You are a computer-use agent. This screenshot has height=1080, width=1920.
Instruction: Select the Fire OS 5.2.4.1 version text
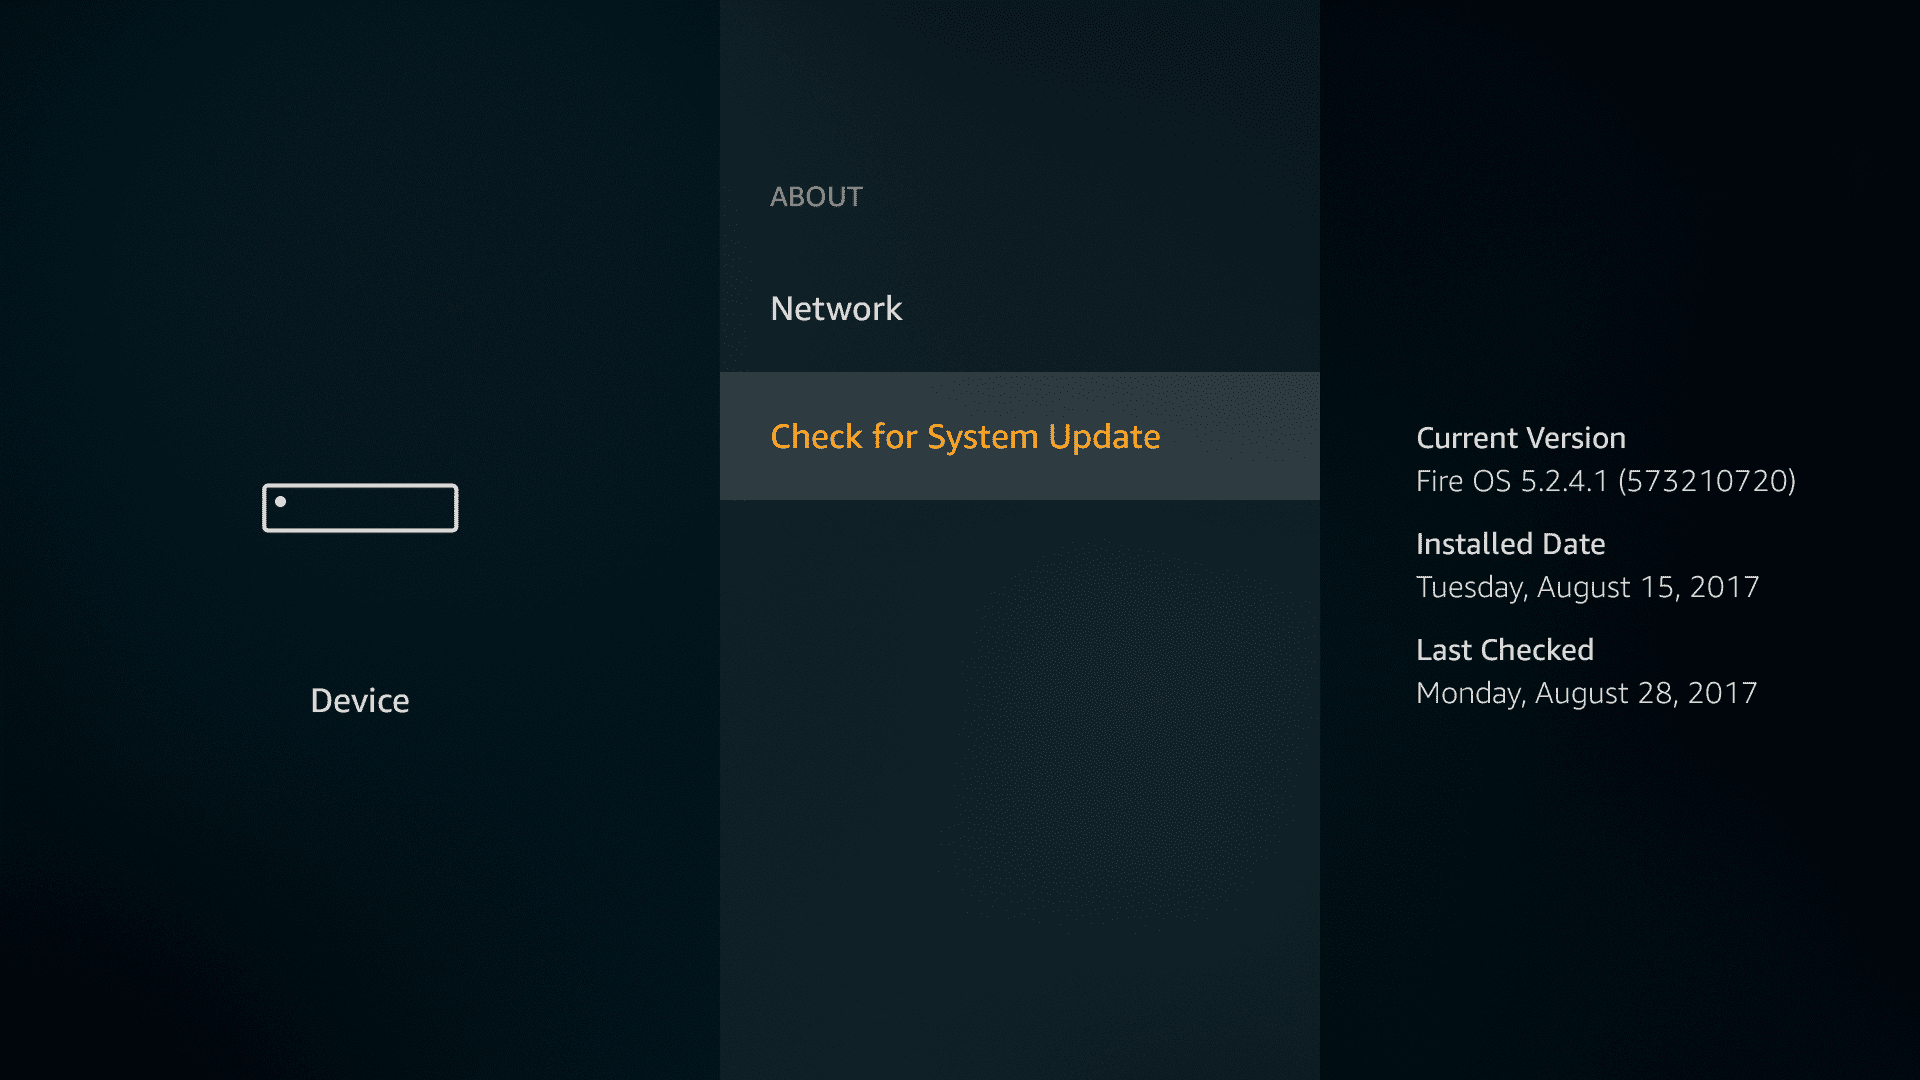click(x=1606, y=481)
